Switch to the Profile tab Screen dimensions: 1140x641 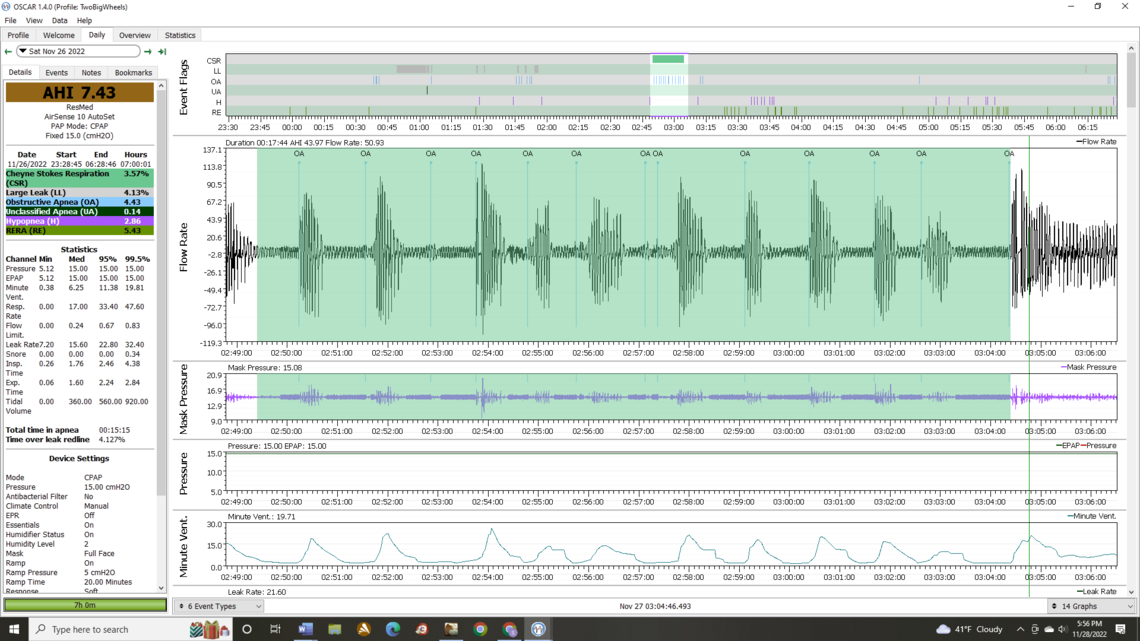(x=18, y=35)
